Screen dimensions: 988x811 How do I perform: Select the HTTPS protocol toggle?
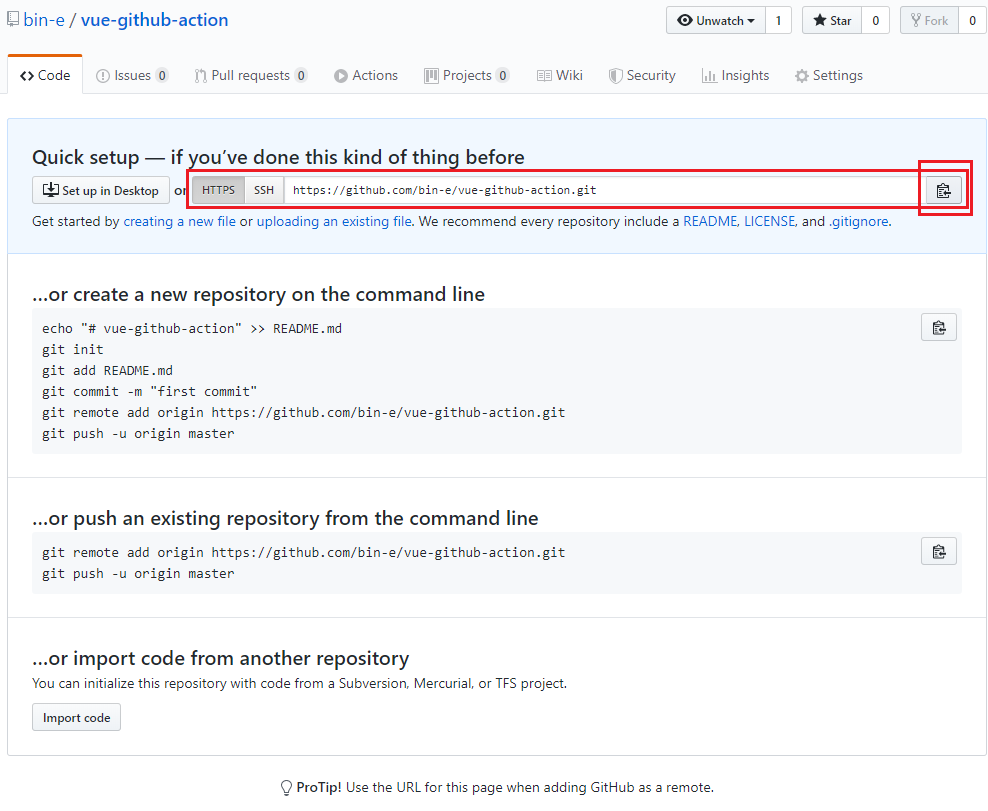pos(219,190)
